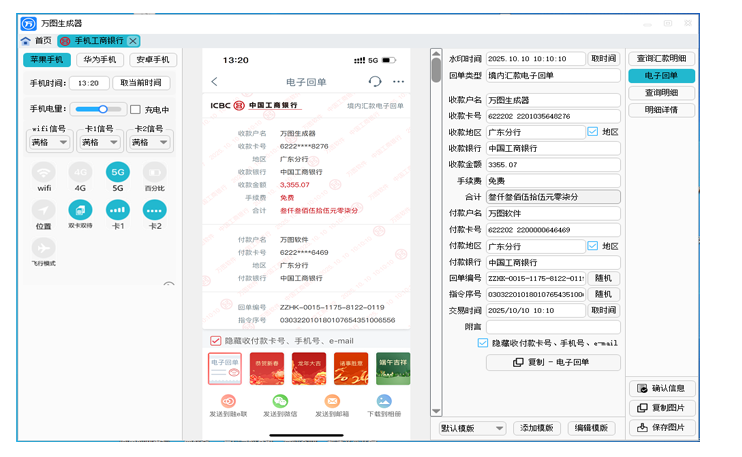Click the form's scrollbar up arrow
Image resolution: width=742 pixels, height=457 pixels.
coord(436,53)
